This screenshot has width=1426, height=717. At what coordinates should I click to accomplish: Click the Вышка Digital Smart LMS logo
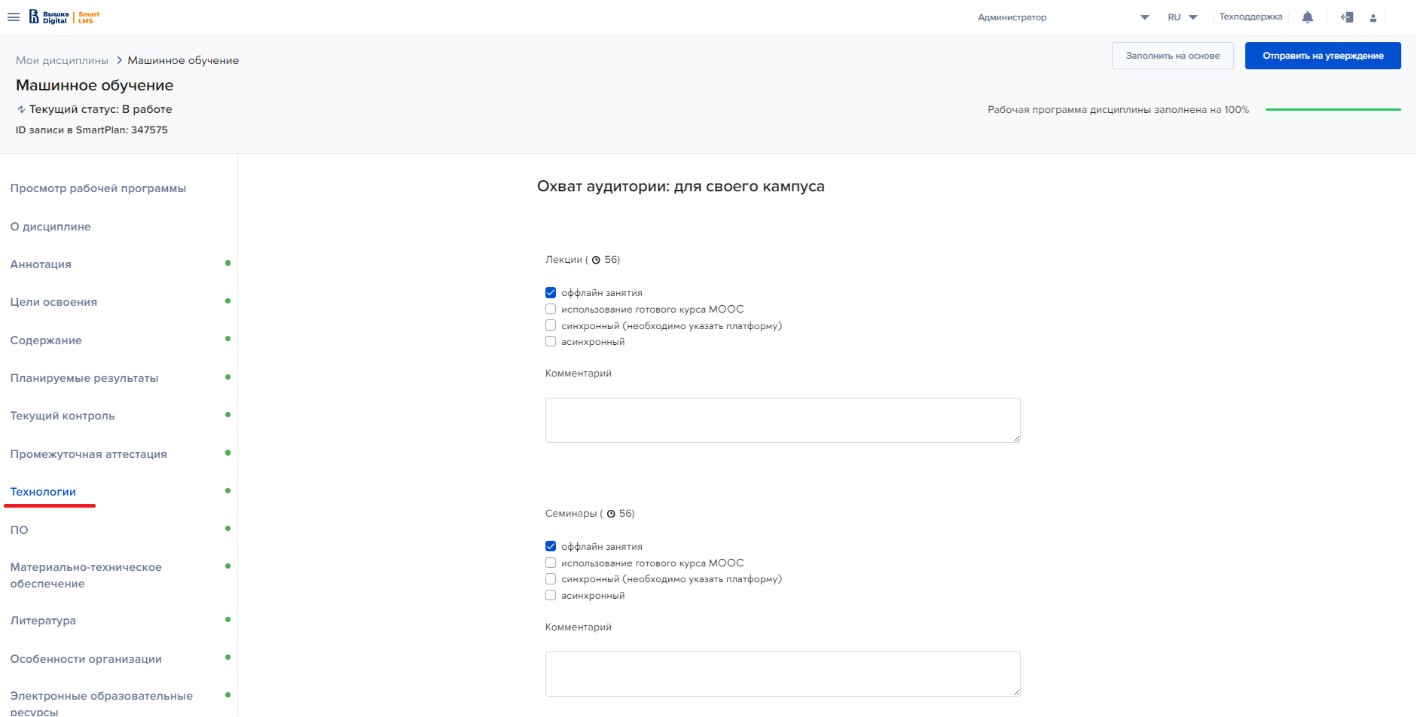click(x=64, y=17)
